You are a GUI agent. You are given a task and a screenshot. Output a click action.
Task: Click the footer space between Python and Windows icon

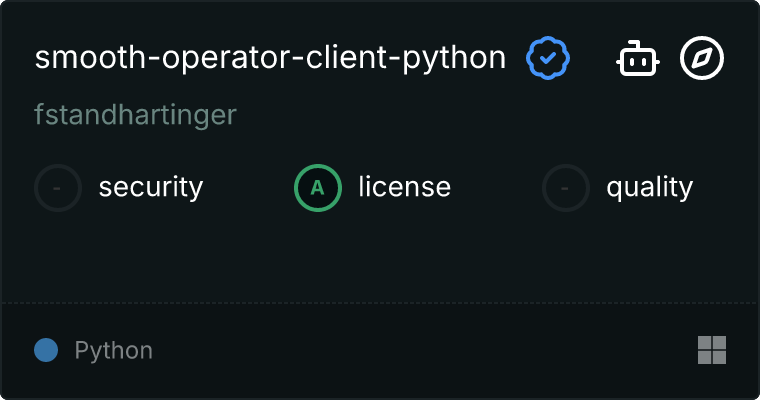[x=420, y=350]
